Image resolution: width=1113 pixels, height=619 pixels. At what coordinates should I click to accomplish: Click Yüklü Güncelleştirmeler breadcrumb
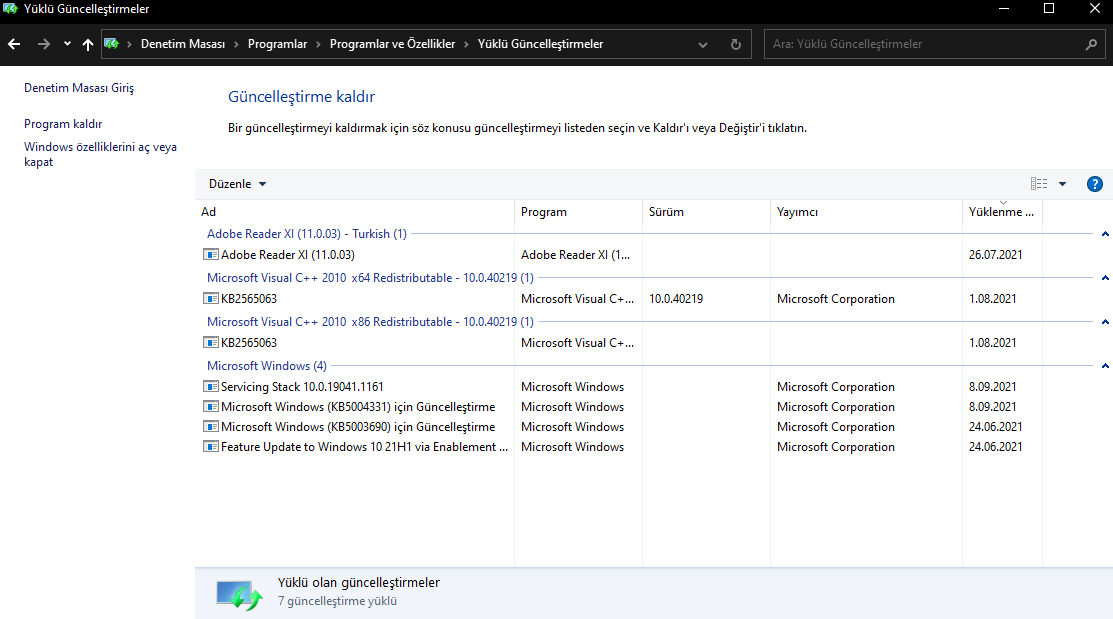[540, 44]
